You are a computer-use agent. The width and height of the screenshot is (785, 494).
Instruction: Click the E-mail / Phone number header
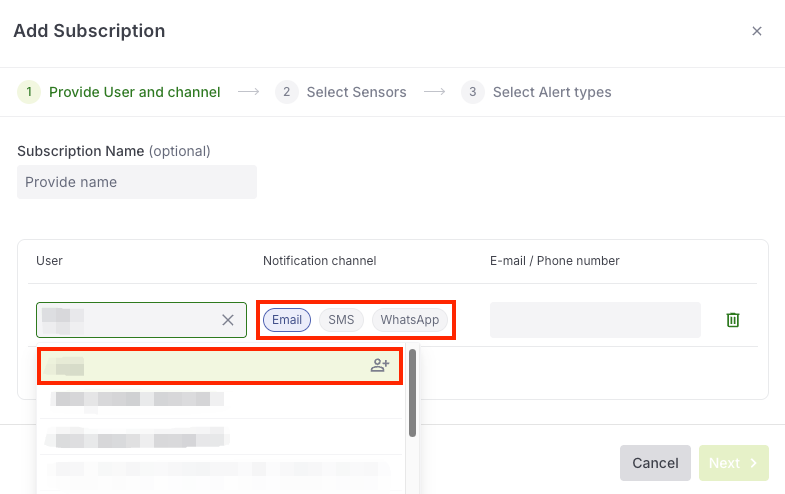click(x=555, y=261)
